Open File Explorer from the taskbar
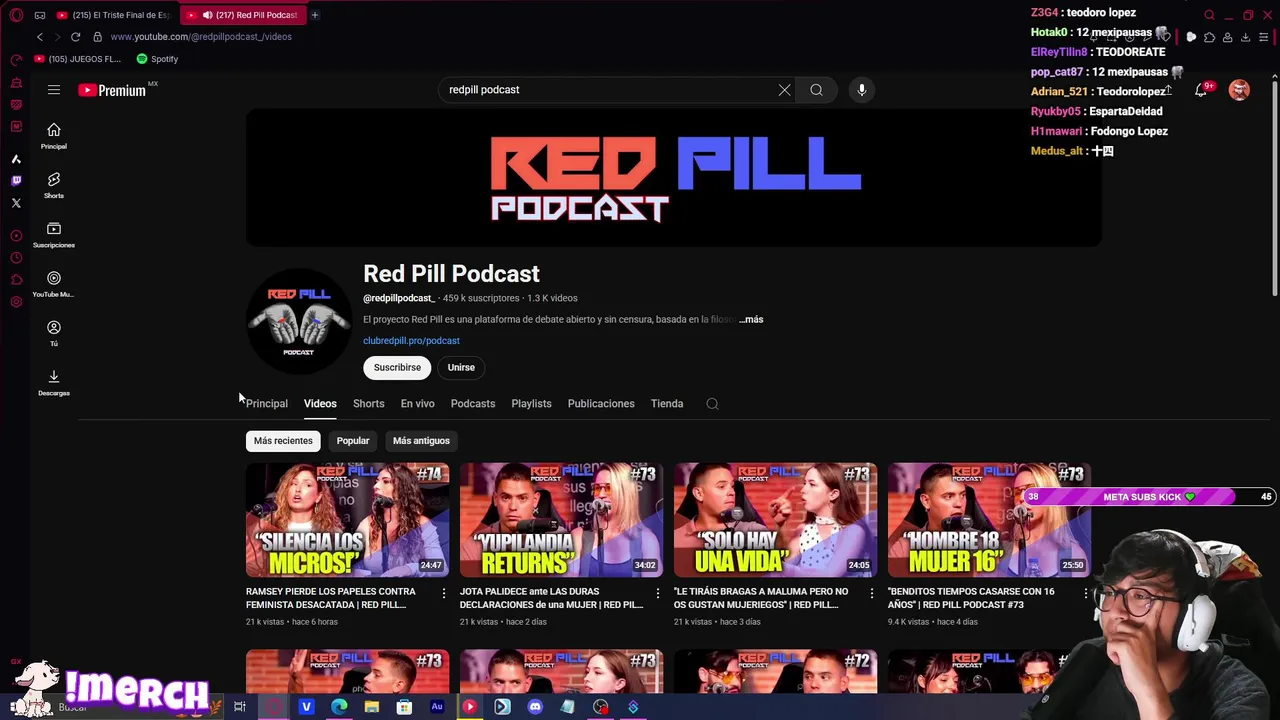Viewport: 1280px width, 720px height. (372, 707)
